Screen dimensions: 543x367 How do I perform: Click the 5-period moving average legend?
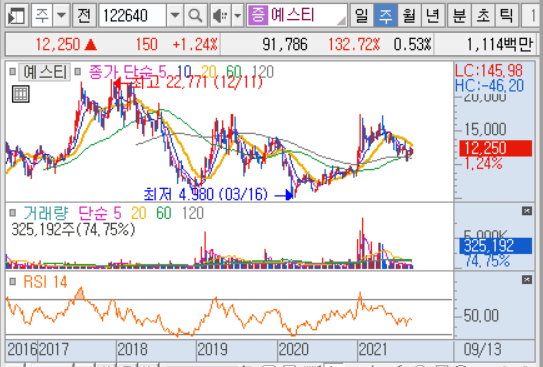point(162,72)
